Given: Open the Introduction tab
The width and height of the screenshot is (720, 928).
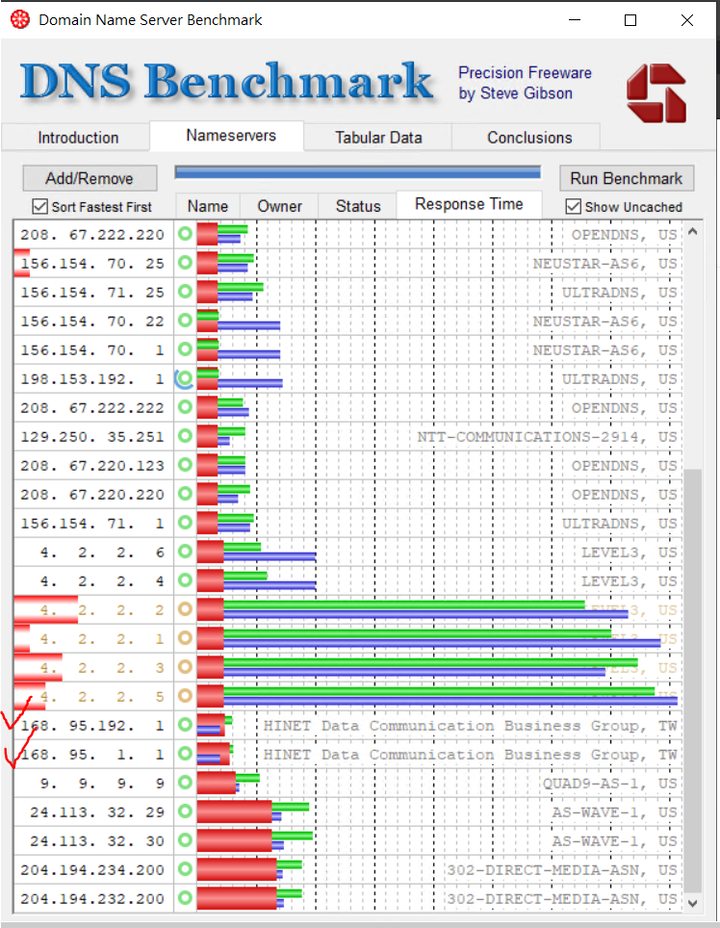Looking at the screenshot, I should tap(78, 137).
